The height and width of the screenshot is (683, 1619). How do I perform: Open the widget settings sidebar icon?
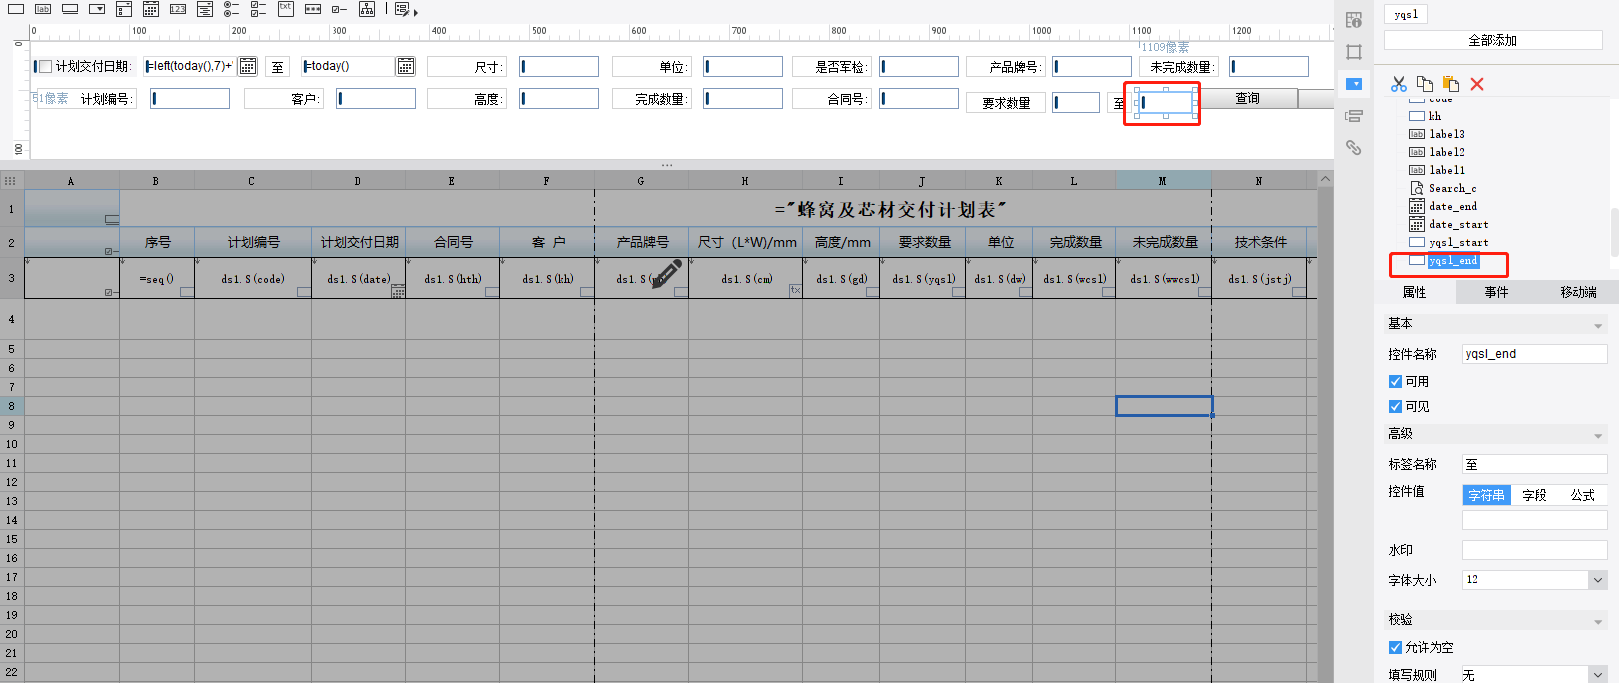click(1354, 84)
